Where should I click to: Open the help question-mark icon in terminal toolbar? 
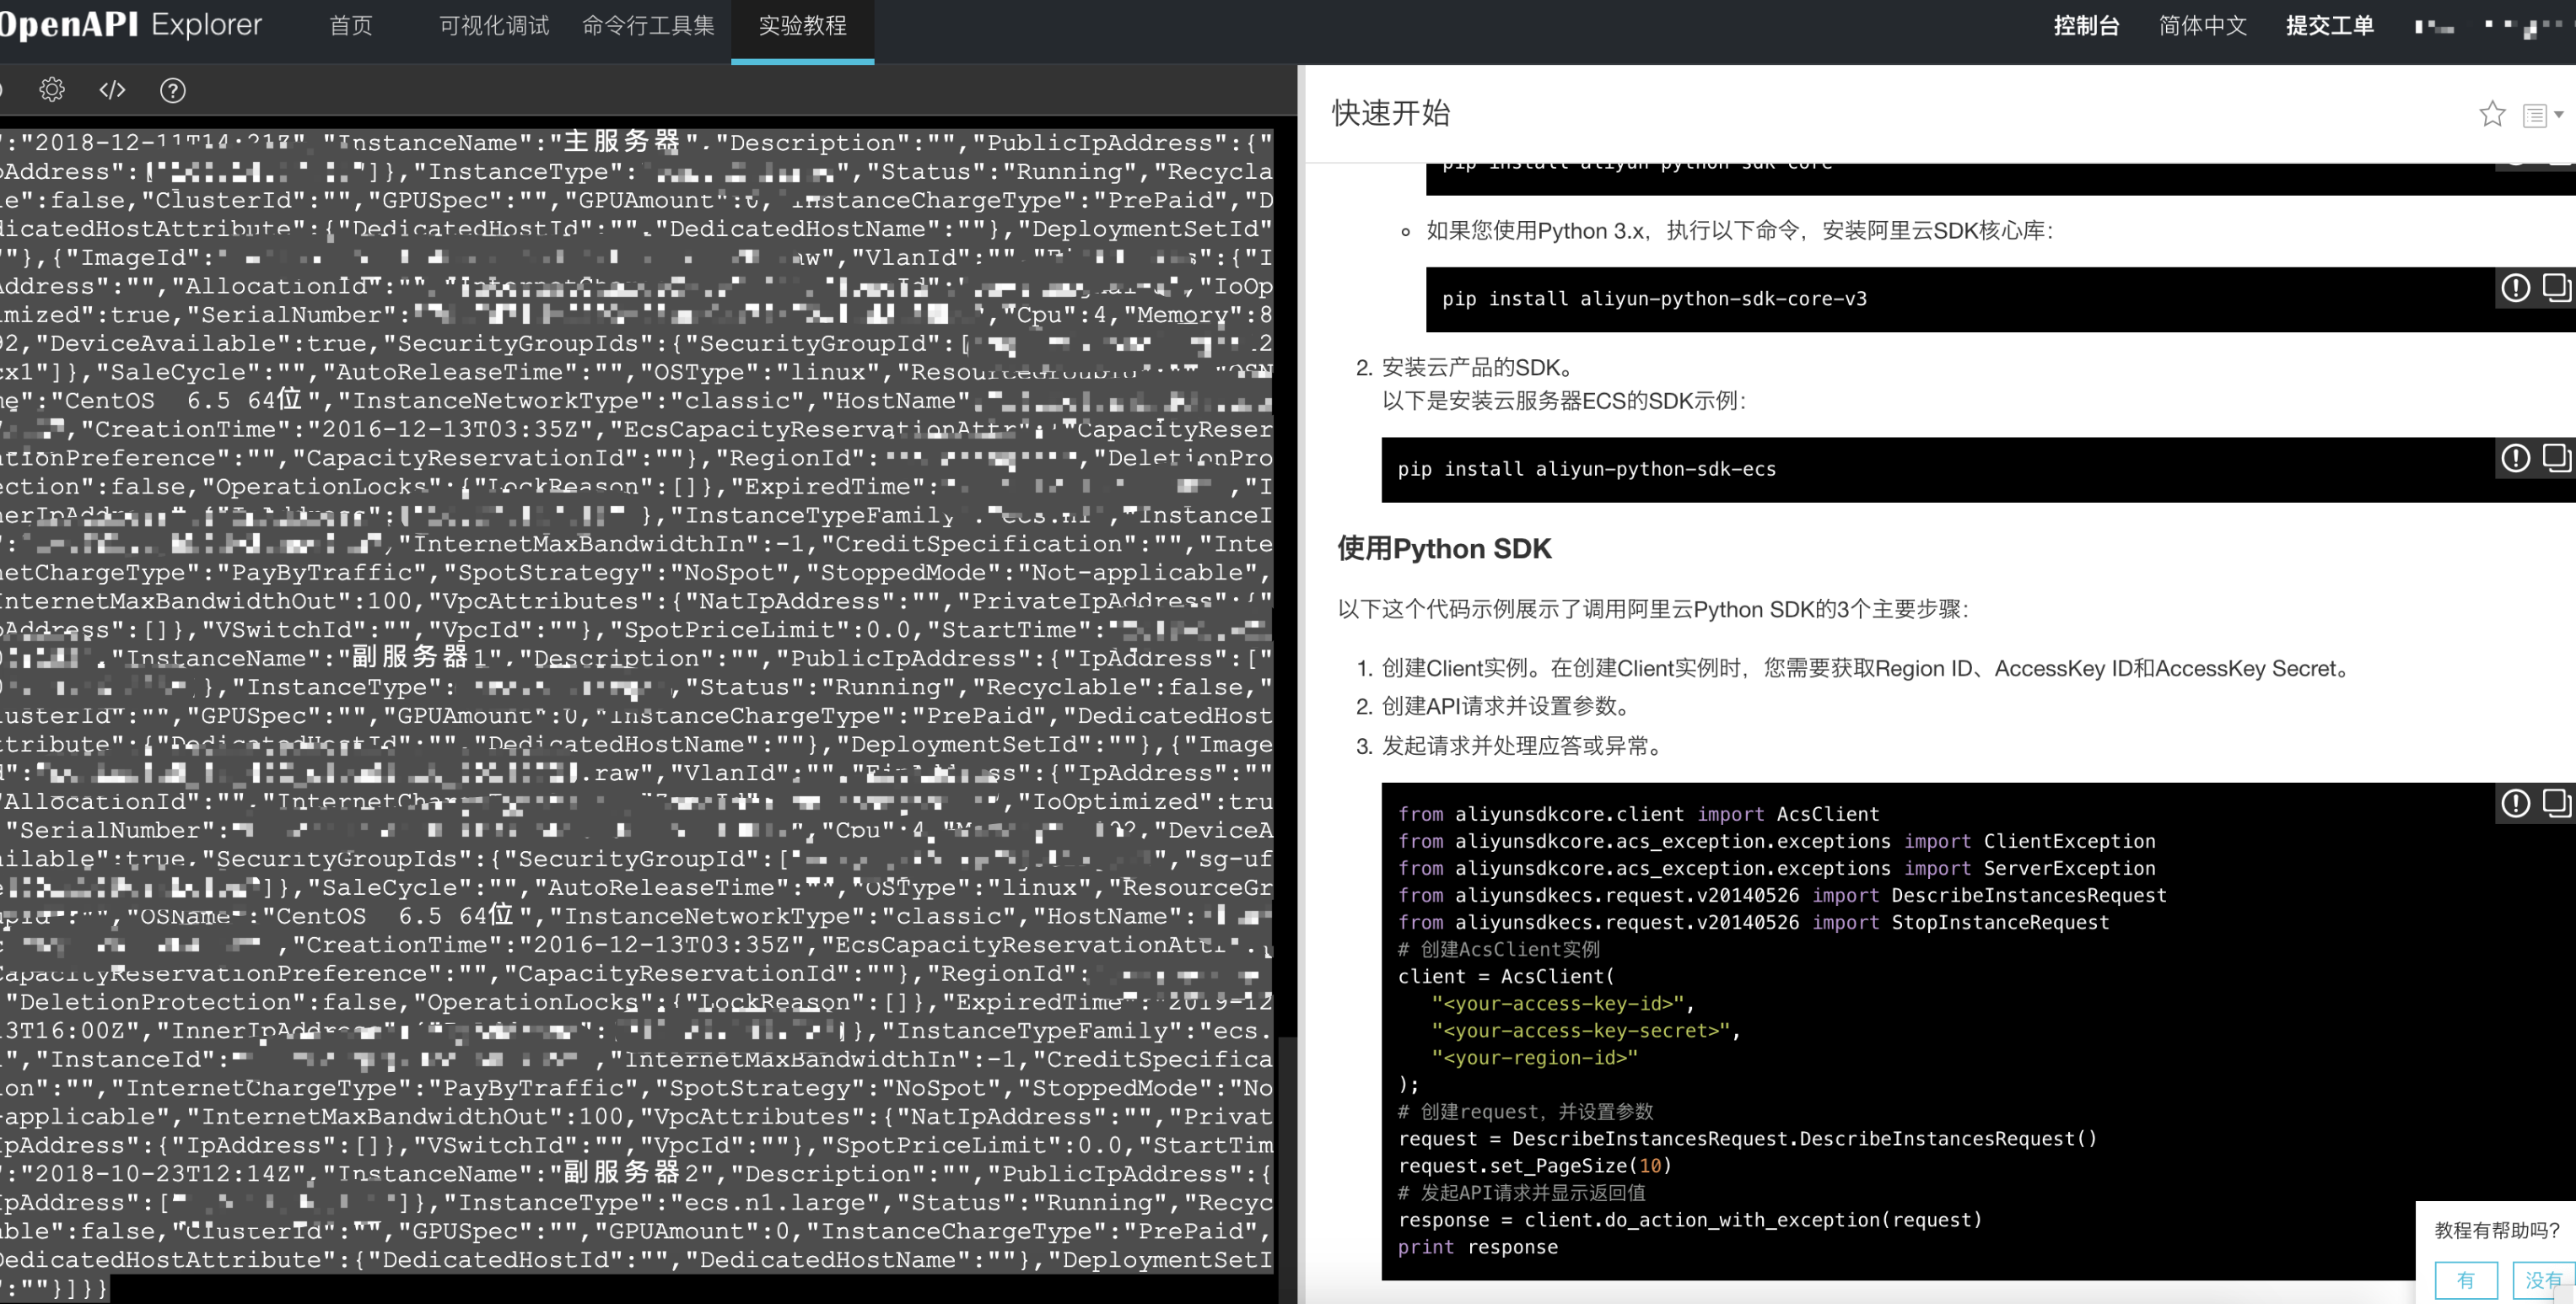tap(173, 91)
